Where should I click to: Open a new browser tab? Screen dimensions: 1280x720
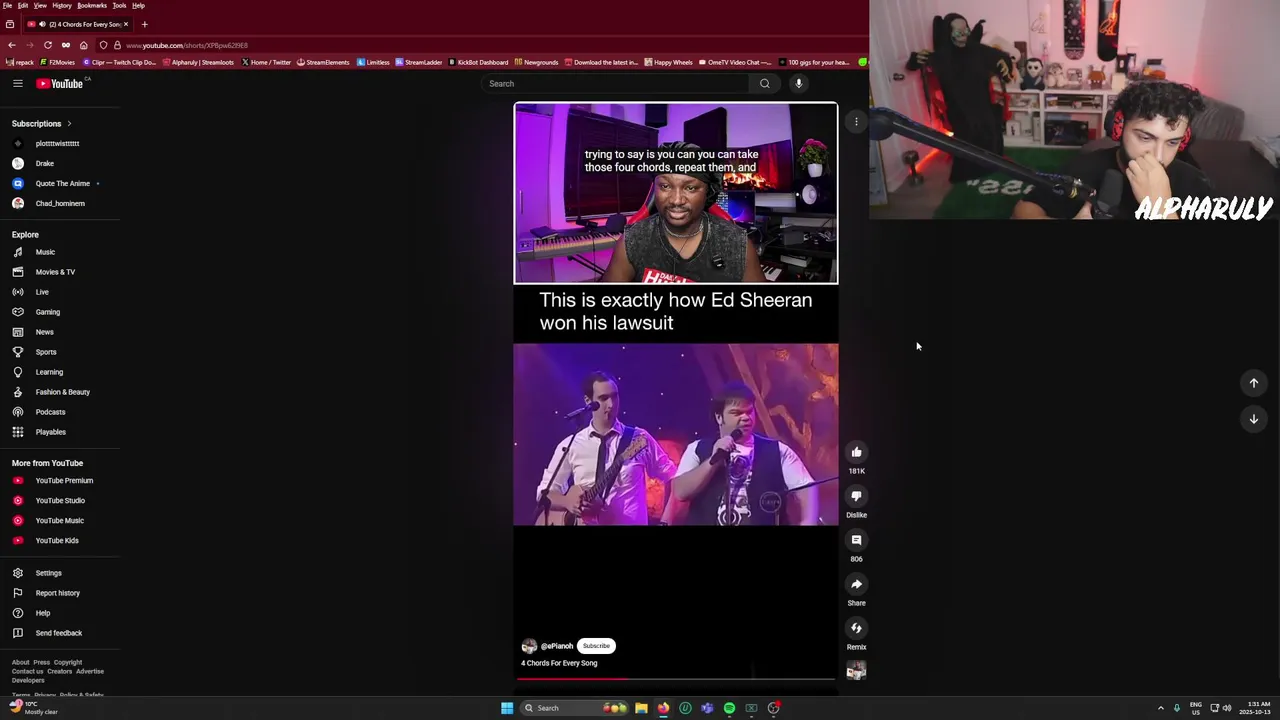coord(144,24)
